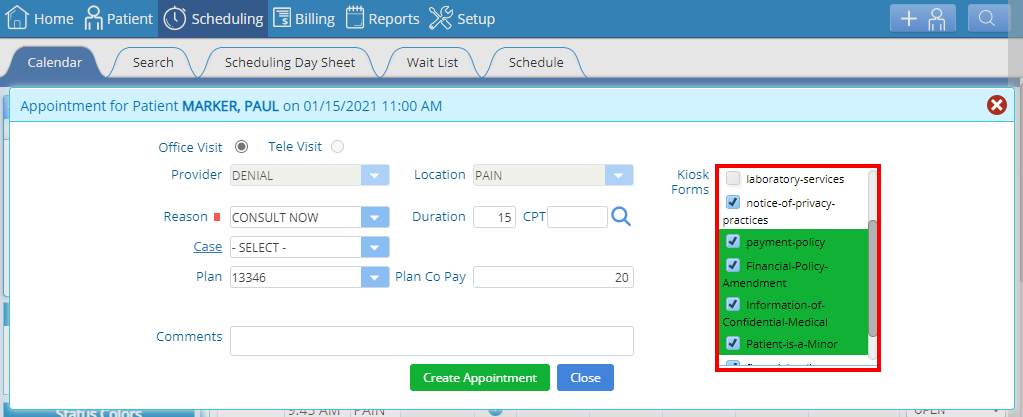This screenshot has height=417, width=1023.
Task: Expand the Plan 13346 dropdown
Action: point(374,277)
